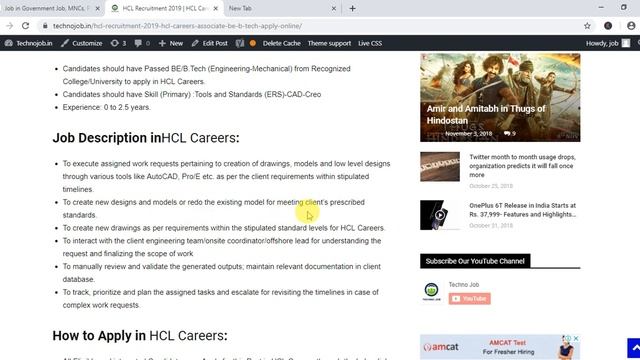Select the HCL Recruitment 2019 tab

pos(163,8)
